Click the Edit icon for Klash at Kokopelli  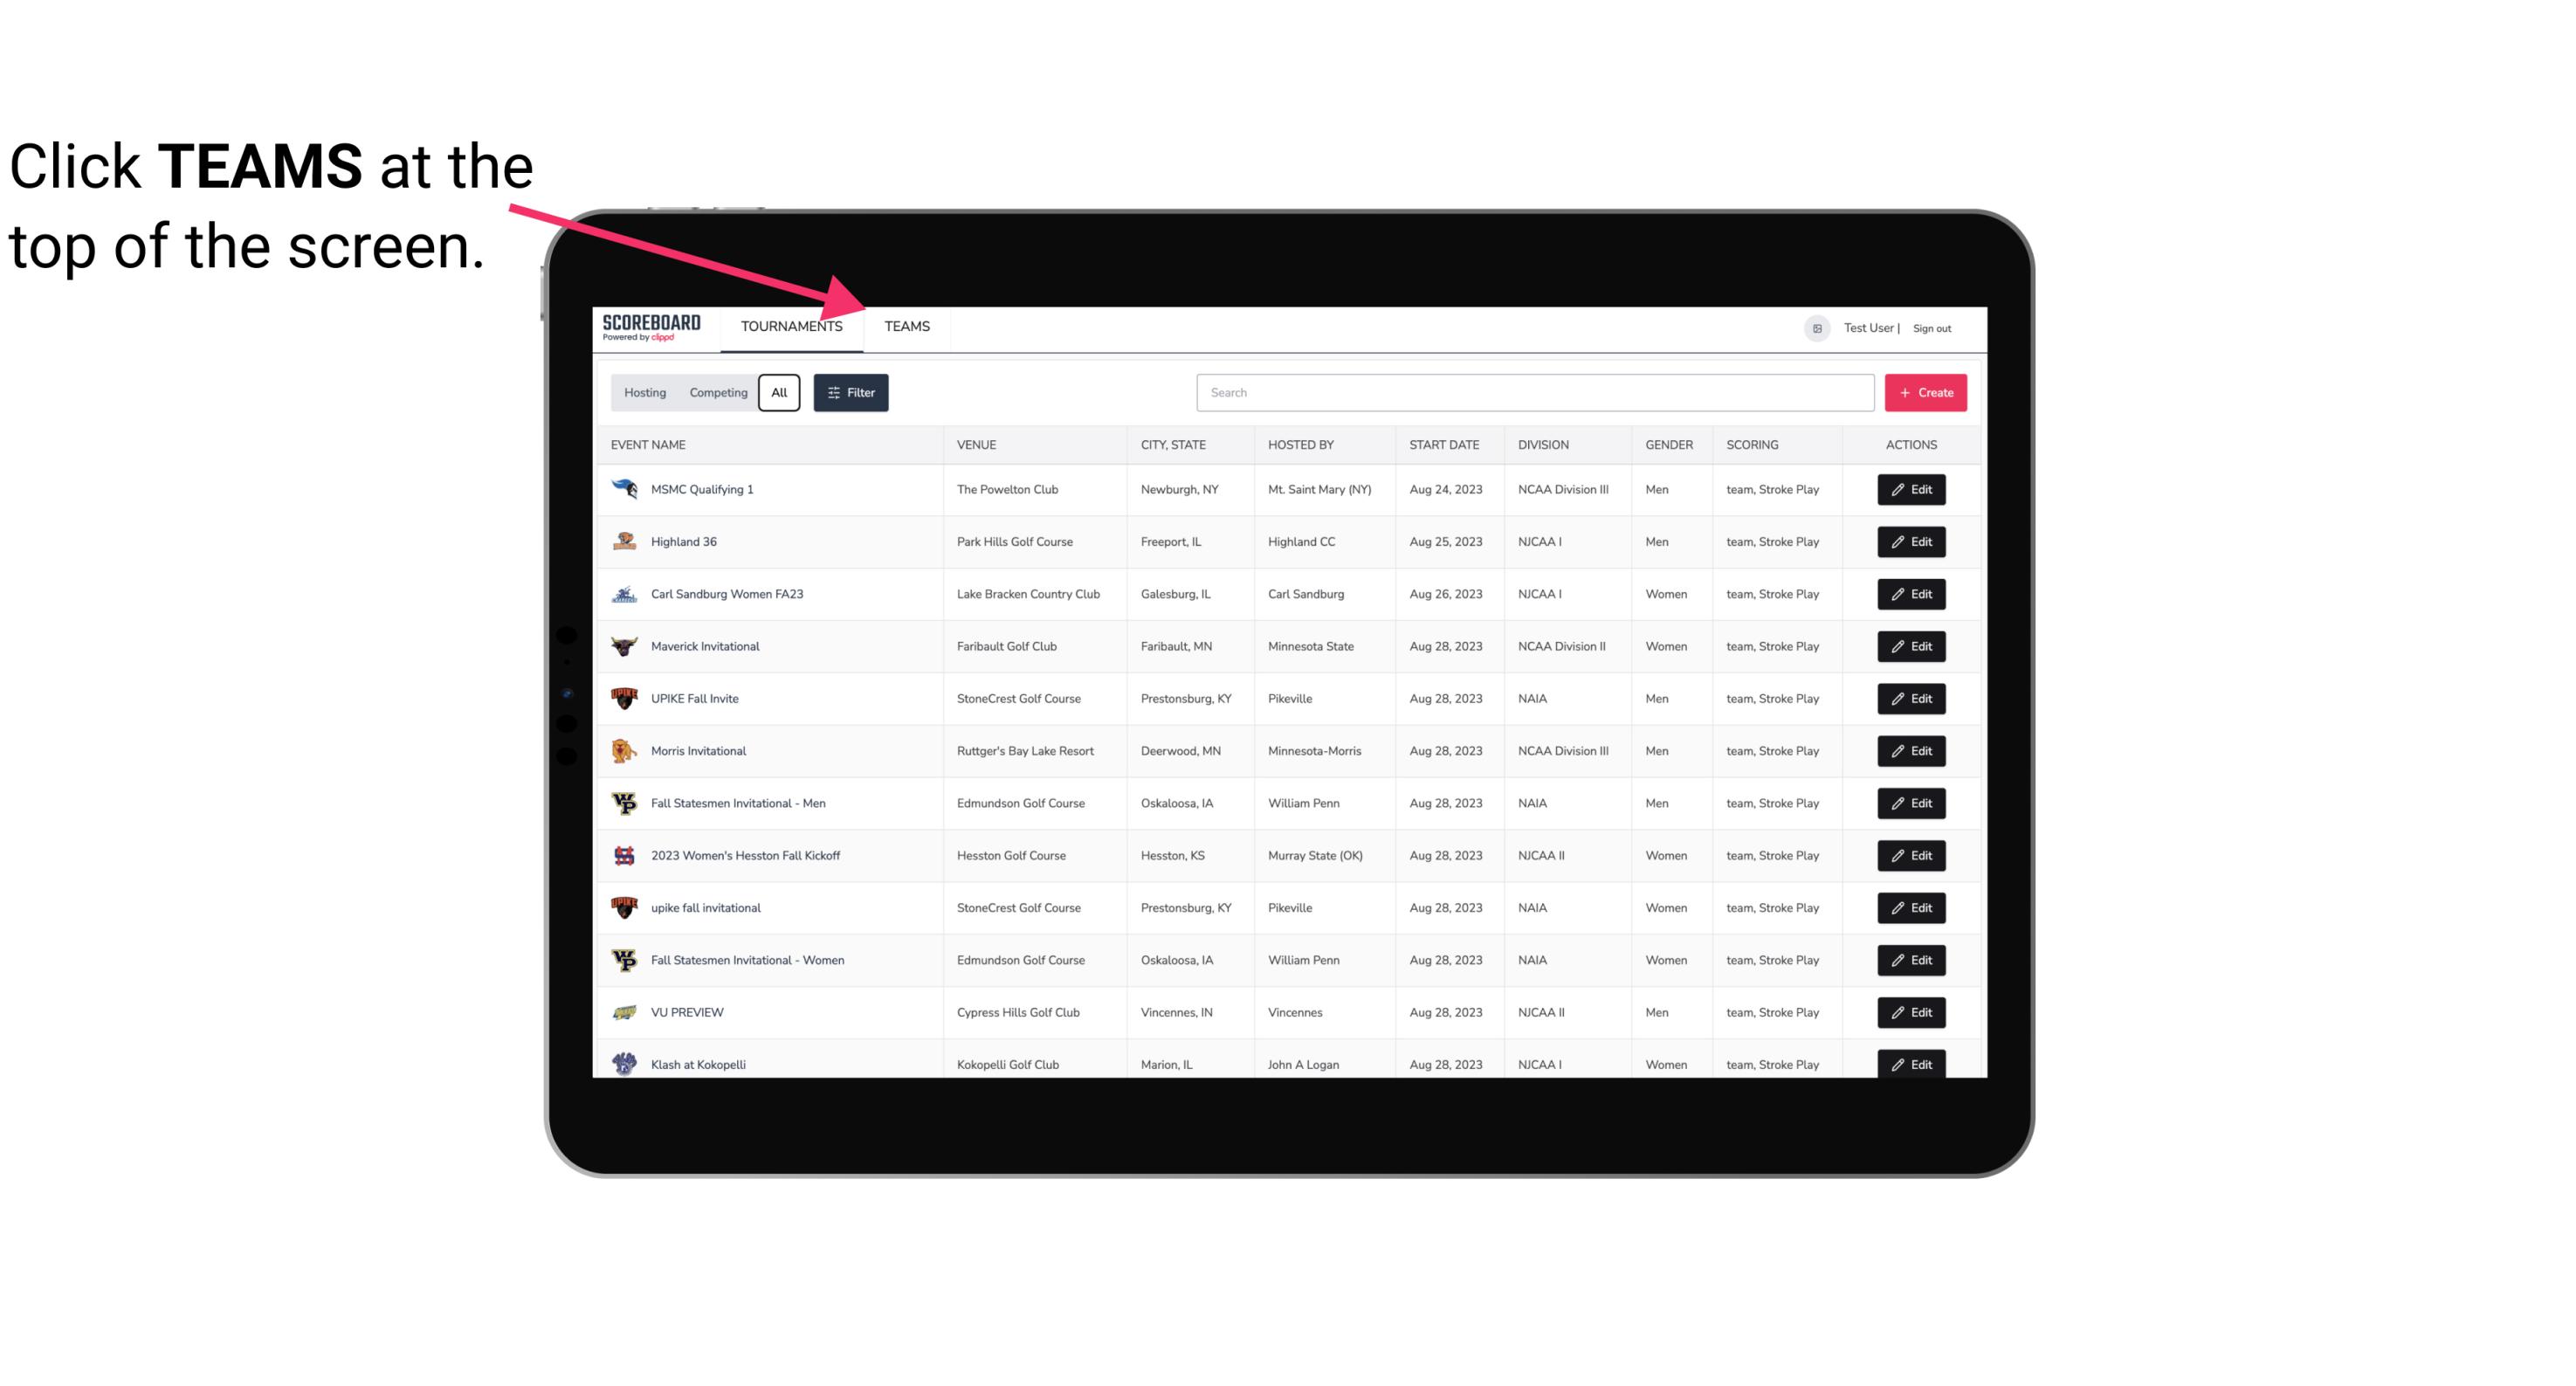coord(1912,1064)
